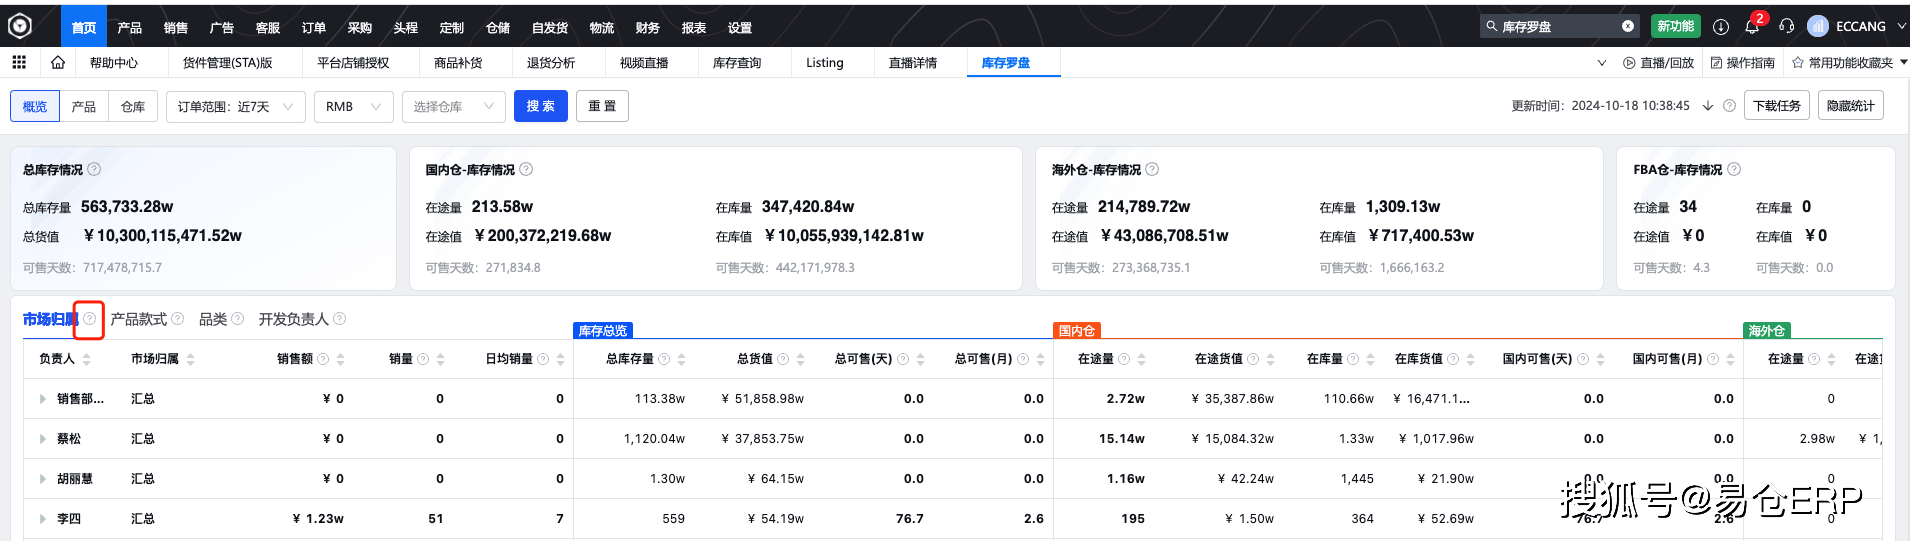
Task: Click the customer service headset icon
Action: (1787, 27)
